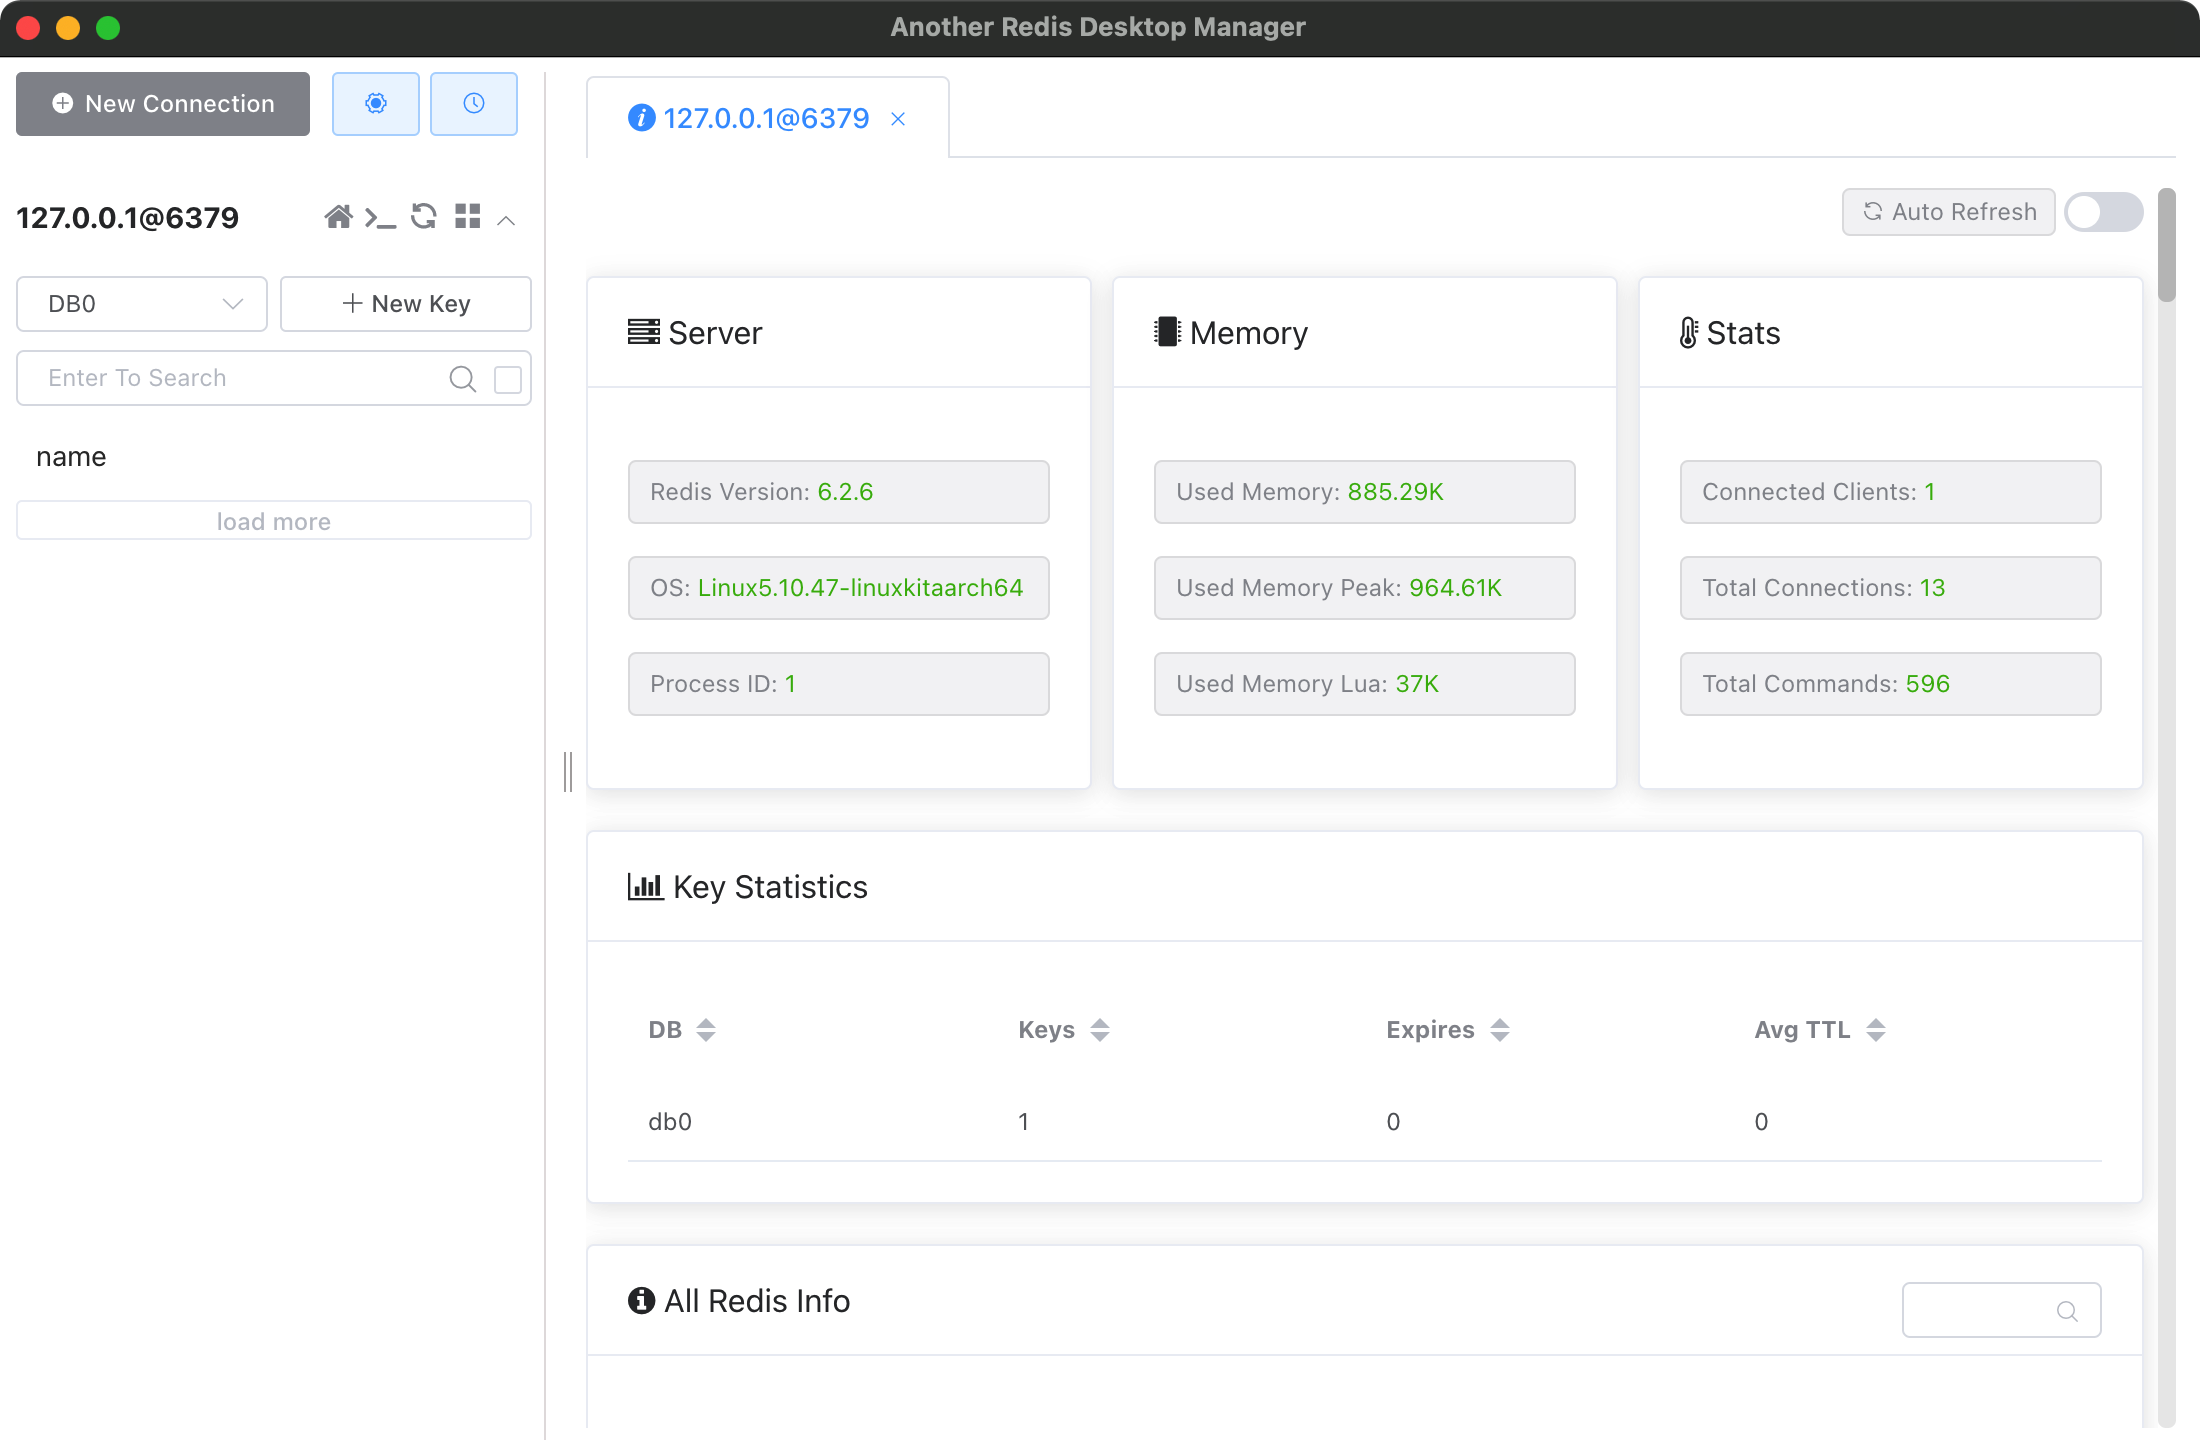
Task: Click the Server card icon
Action: click(x=643, y=332)
